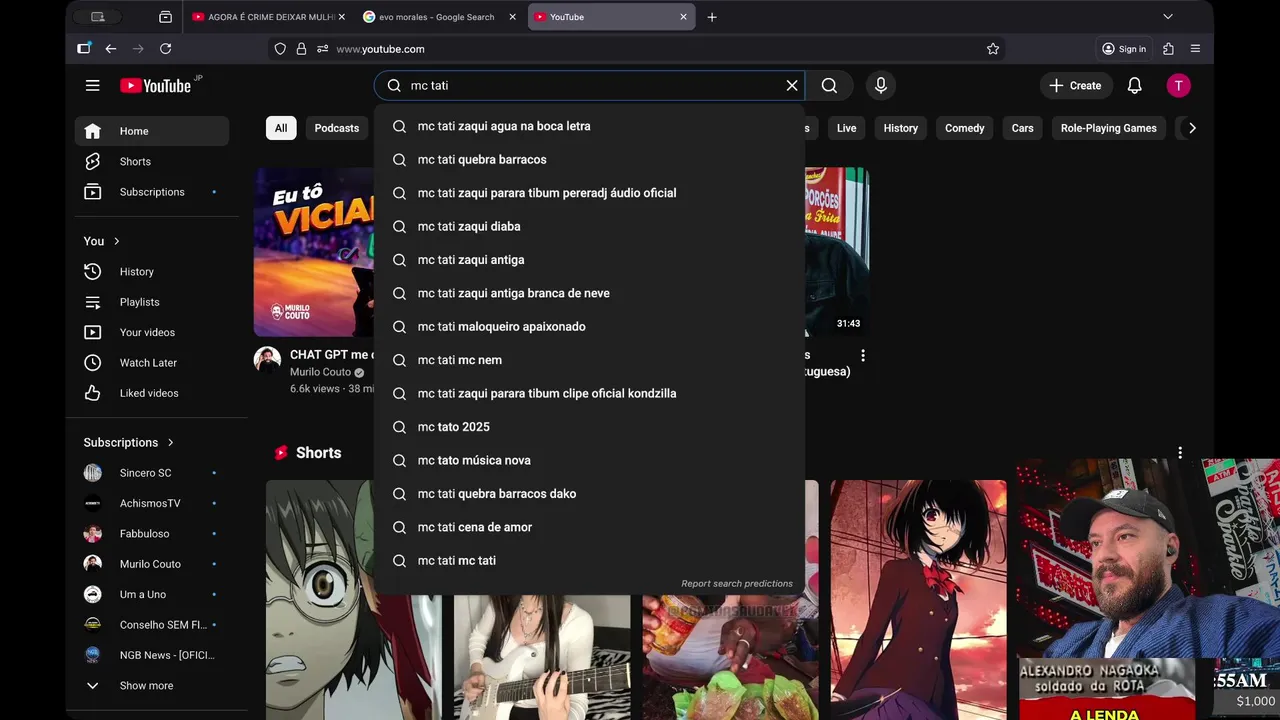Image resolution: width=1280 pixels, height=720 pixels.
Task: Click Murilo Couto channel avatar under video
Action: [x=267, y=360]
